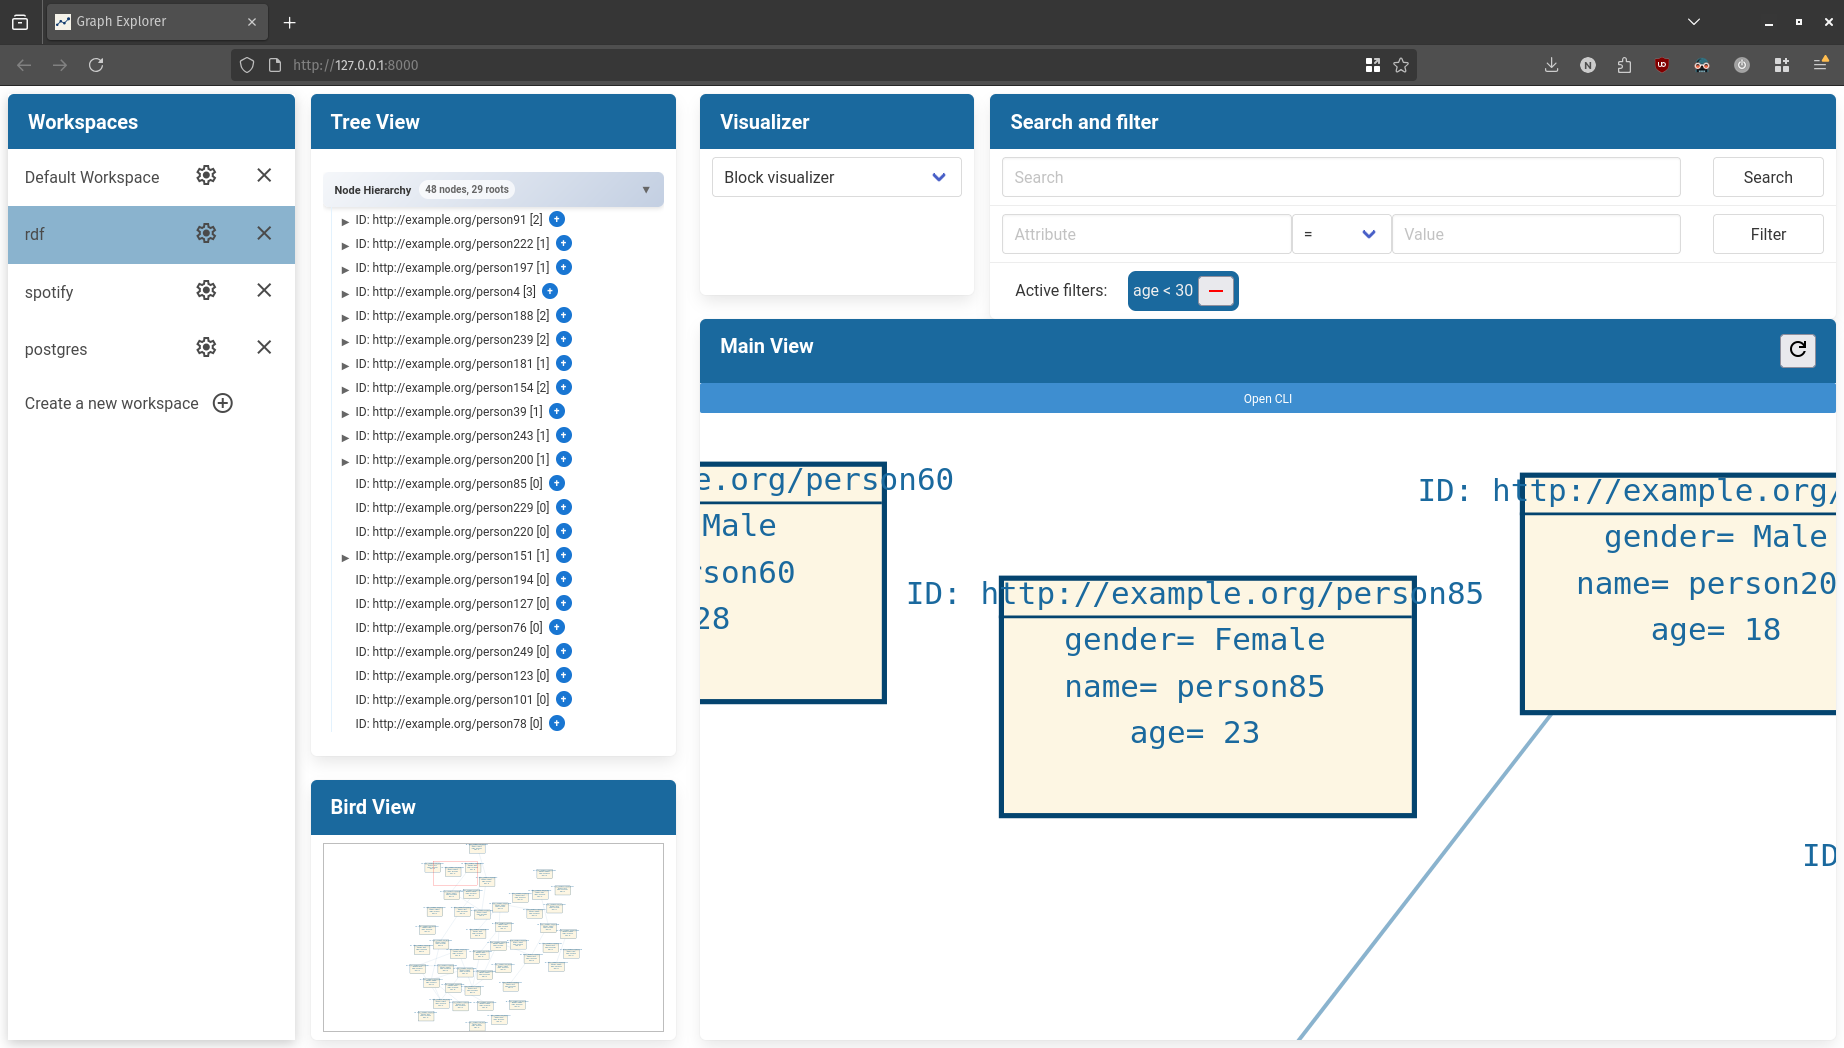Click plus icon next to person154 node
This screenshot has height=1048, width=1844.
(x=564, y=387)
